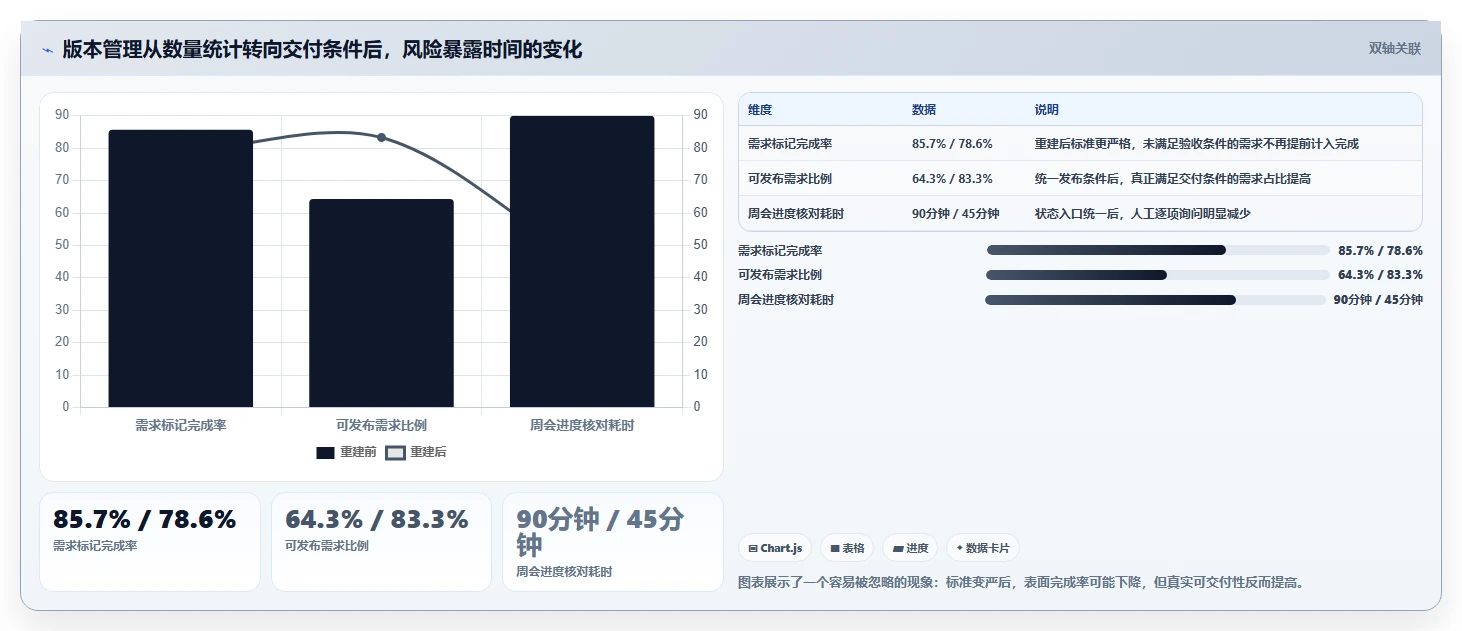The image size is (1462, 631).
Task: Click the 64.3% / 83.3% data card
Action: 381,542
